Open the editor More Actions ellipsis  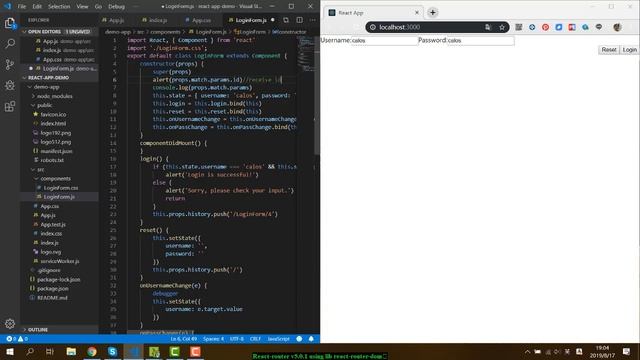[x=313, y=20]
